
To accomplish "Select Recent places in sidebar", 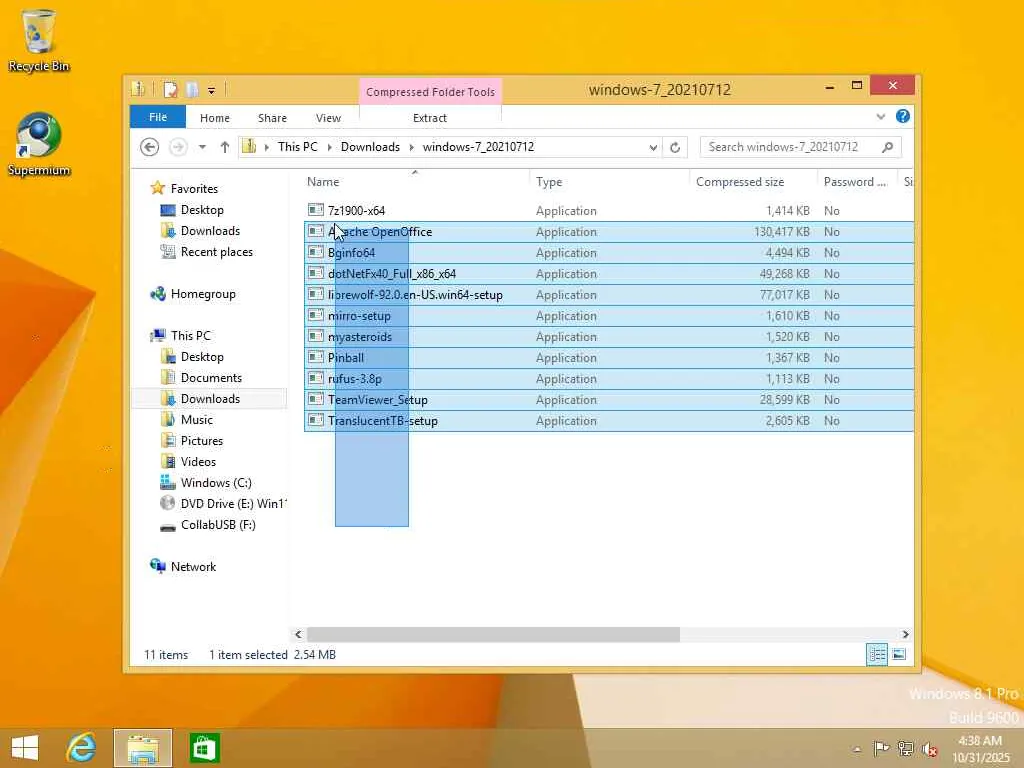I will coord(216,251).
